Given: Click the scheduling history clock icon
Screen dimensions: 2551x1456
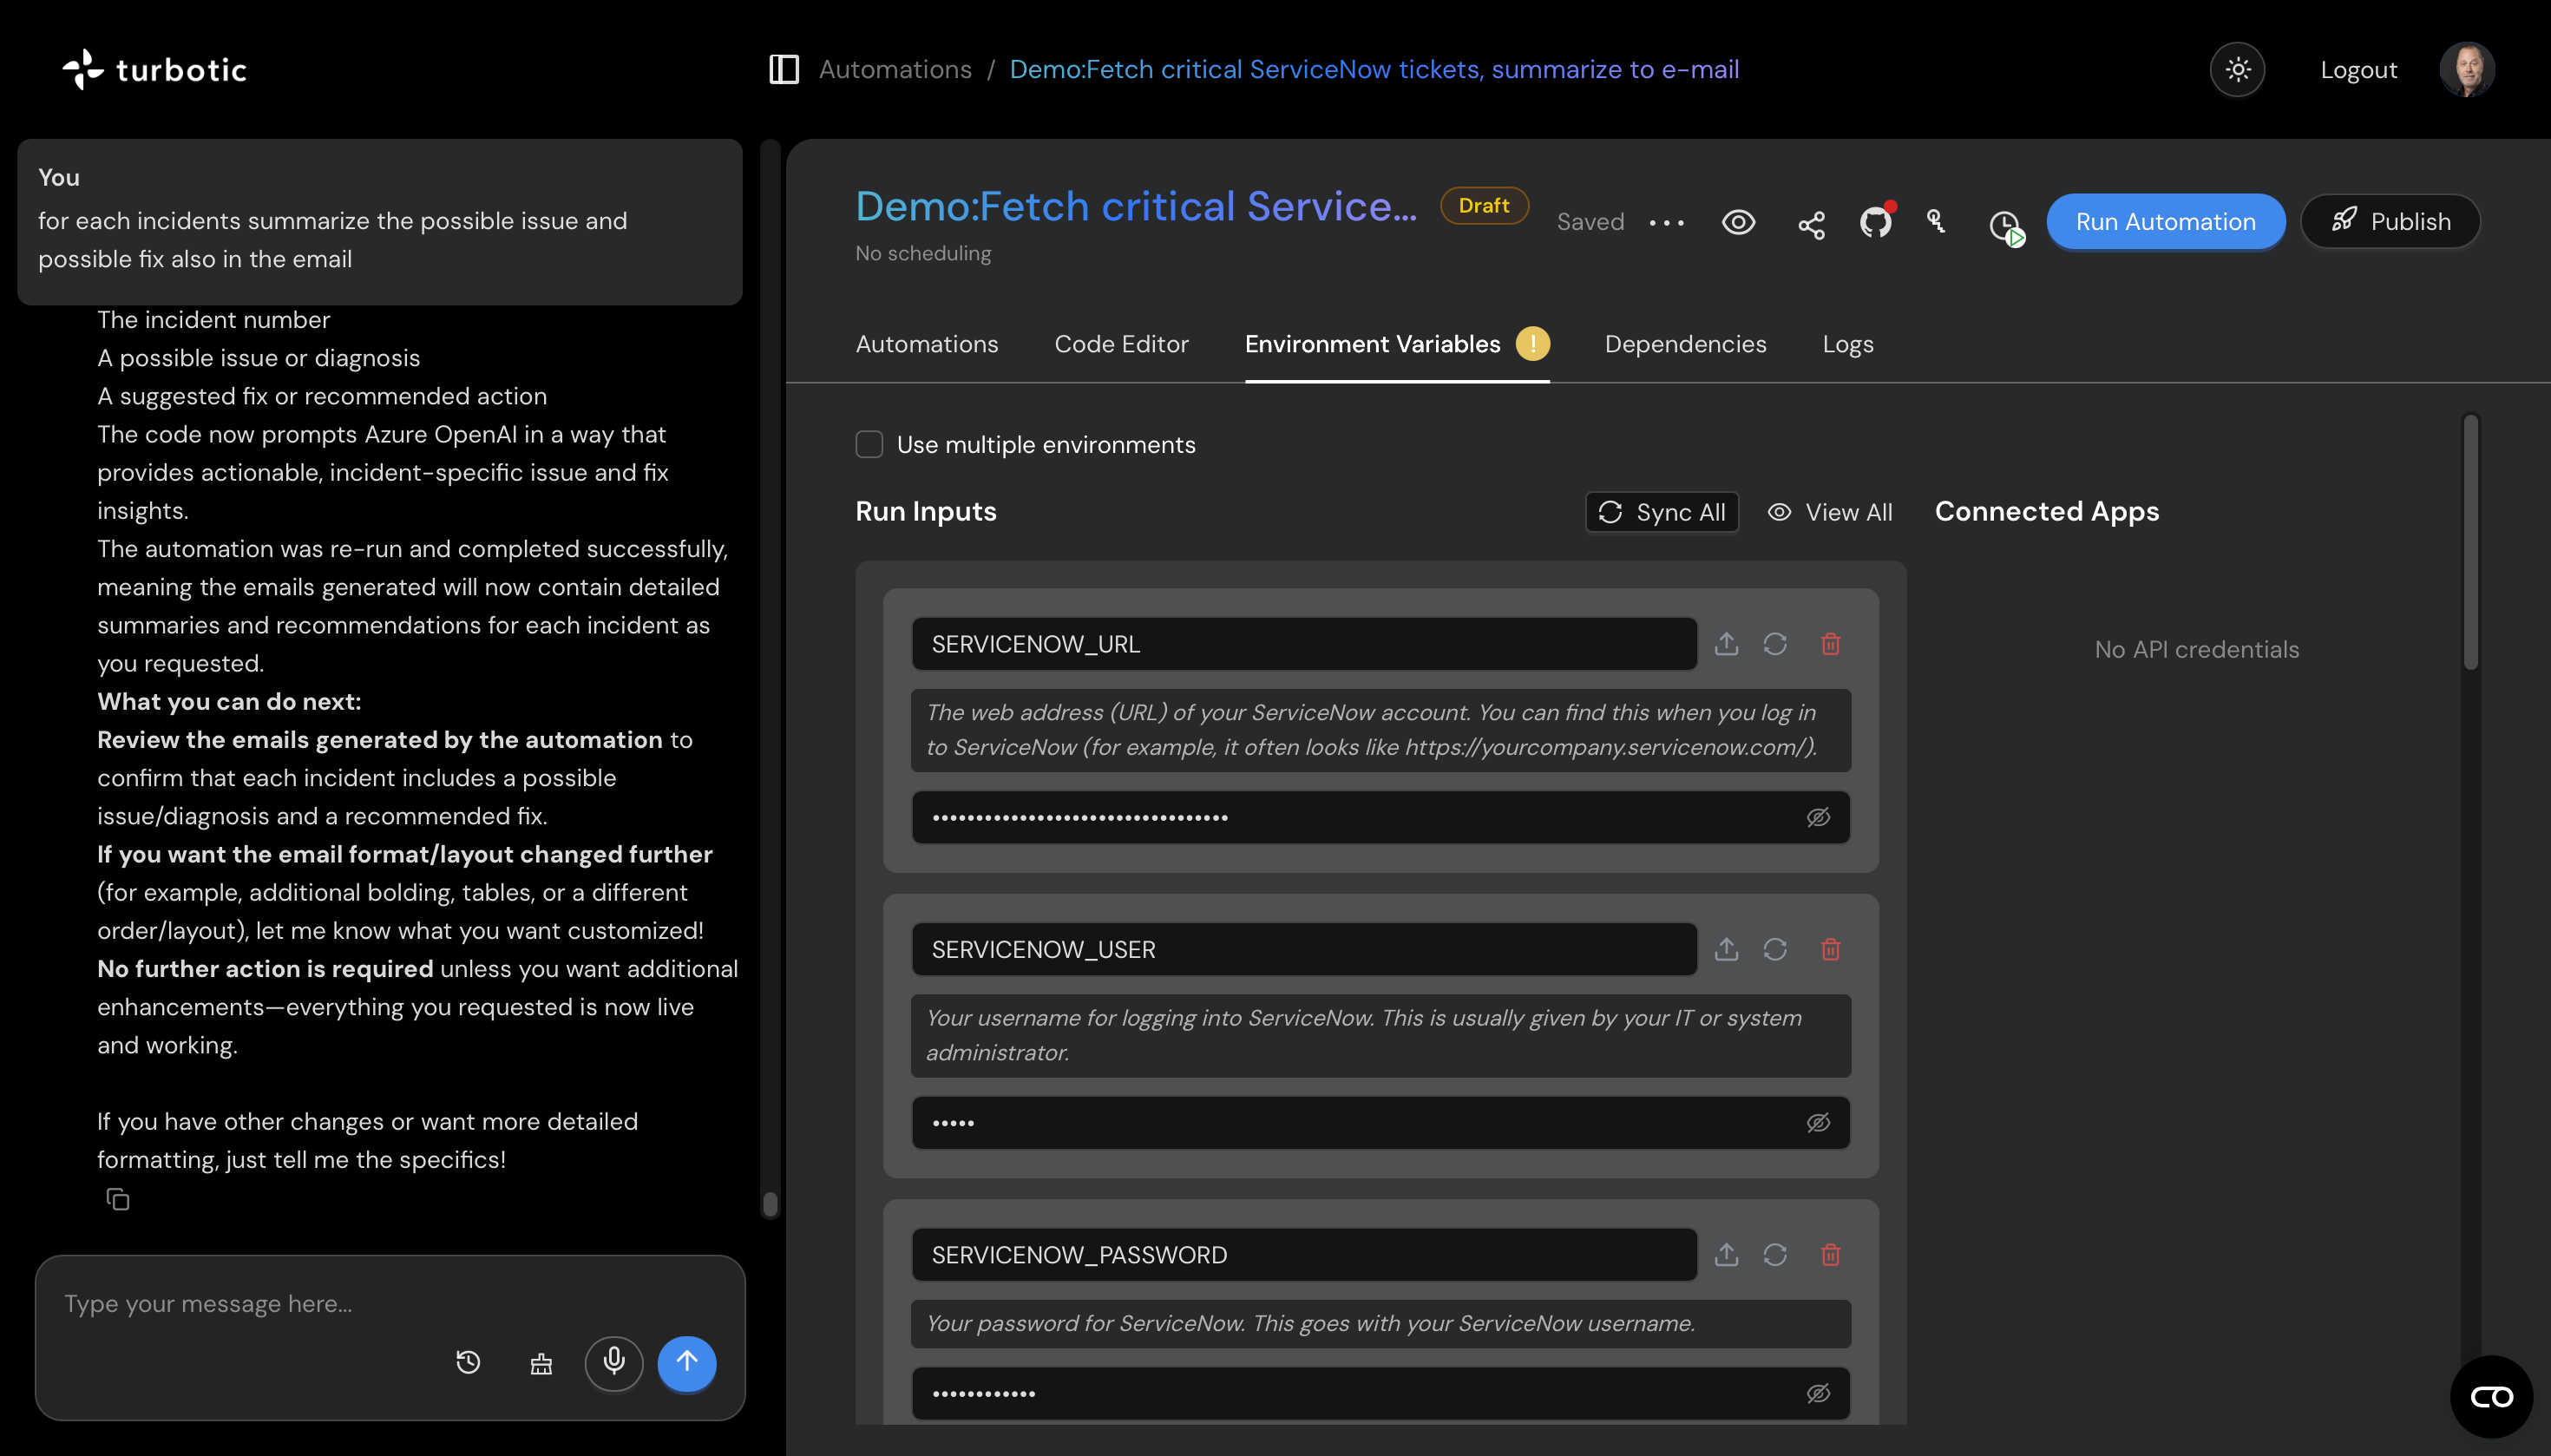Looking at the screenshot, I should (2004, 228).
